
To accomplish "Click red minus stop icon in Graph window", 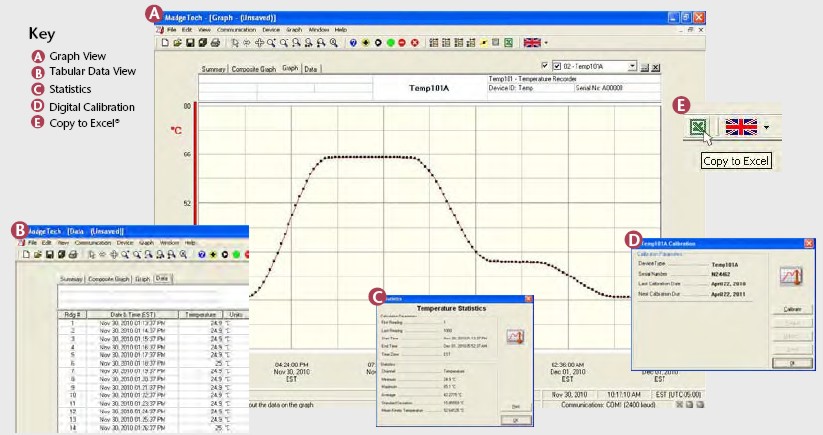I will pos(402,43).
